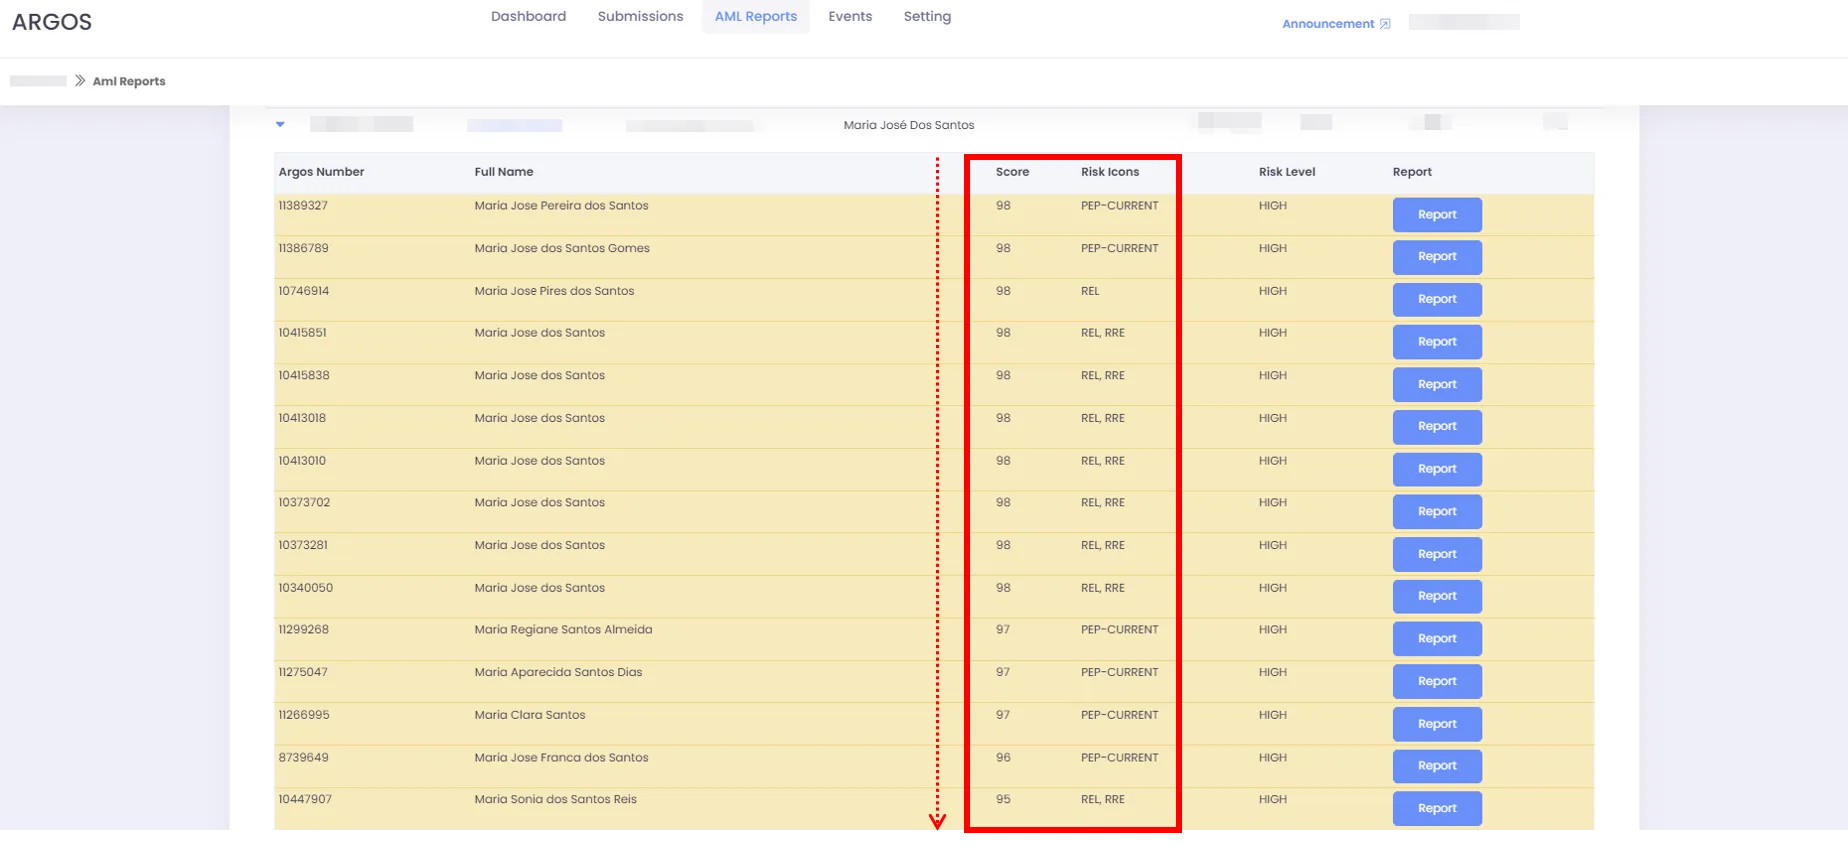Go to Submissions tab
This screenshot has width=1848, height=847.
point(640,16)
